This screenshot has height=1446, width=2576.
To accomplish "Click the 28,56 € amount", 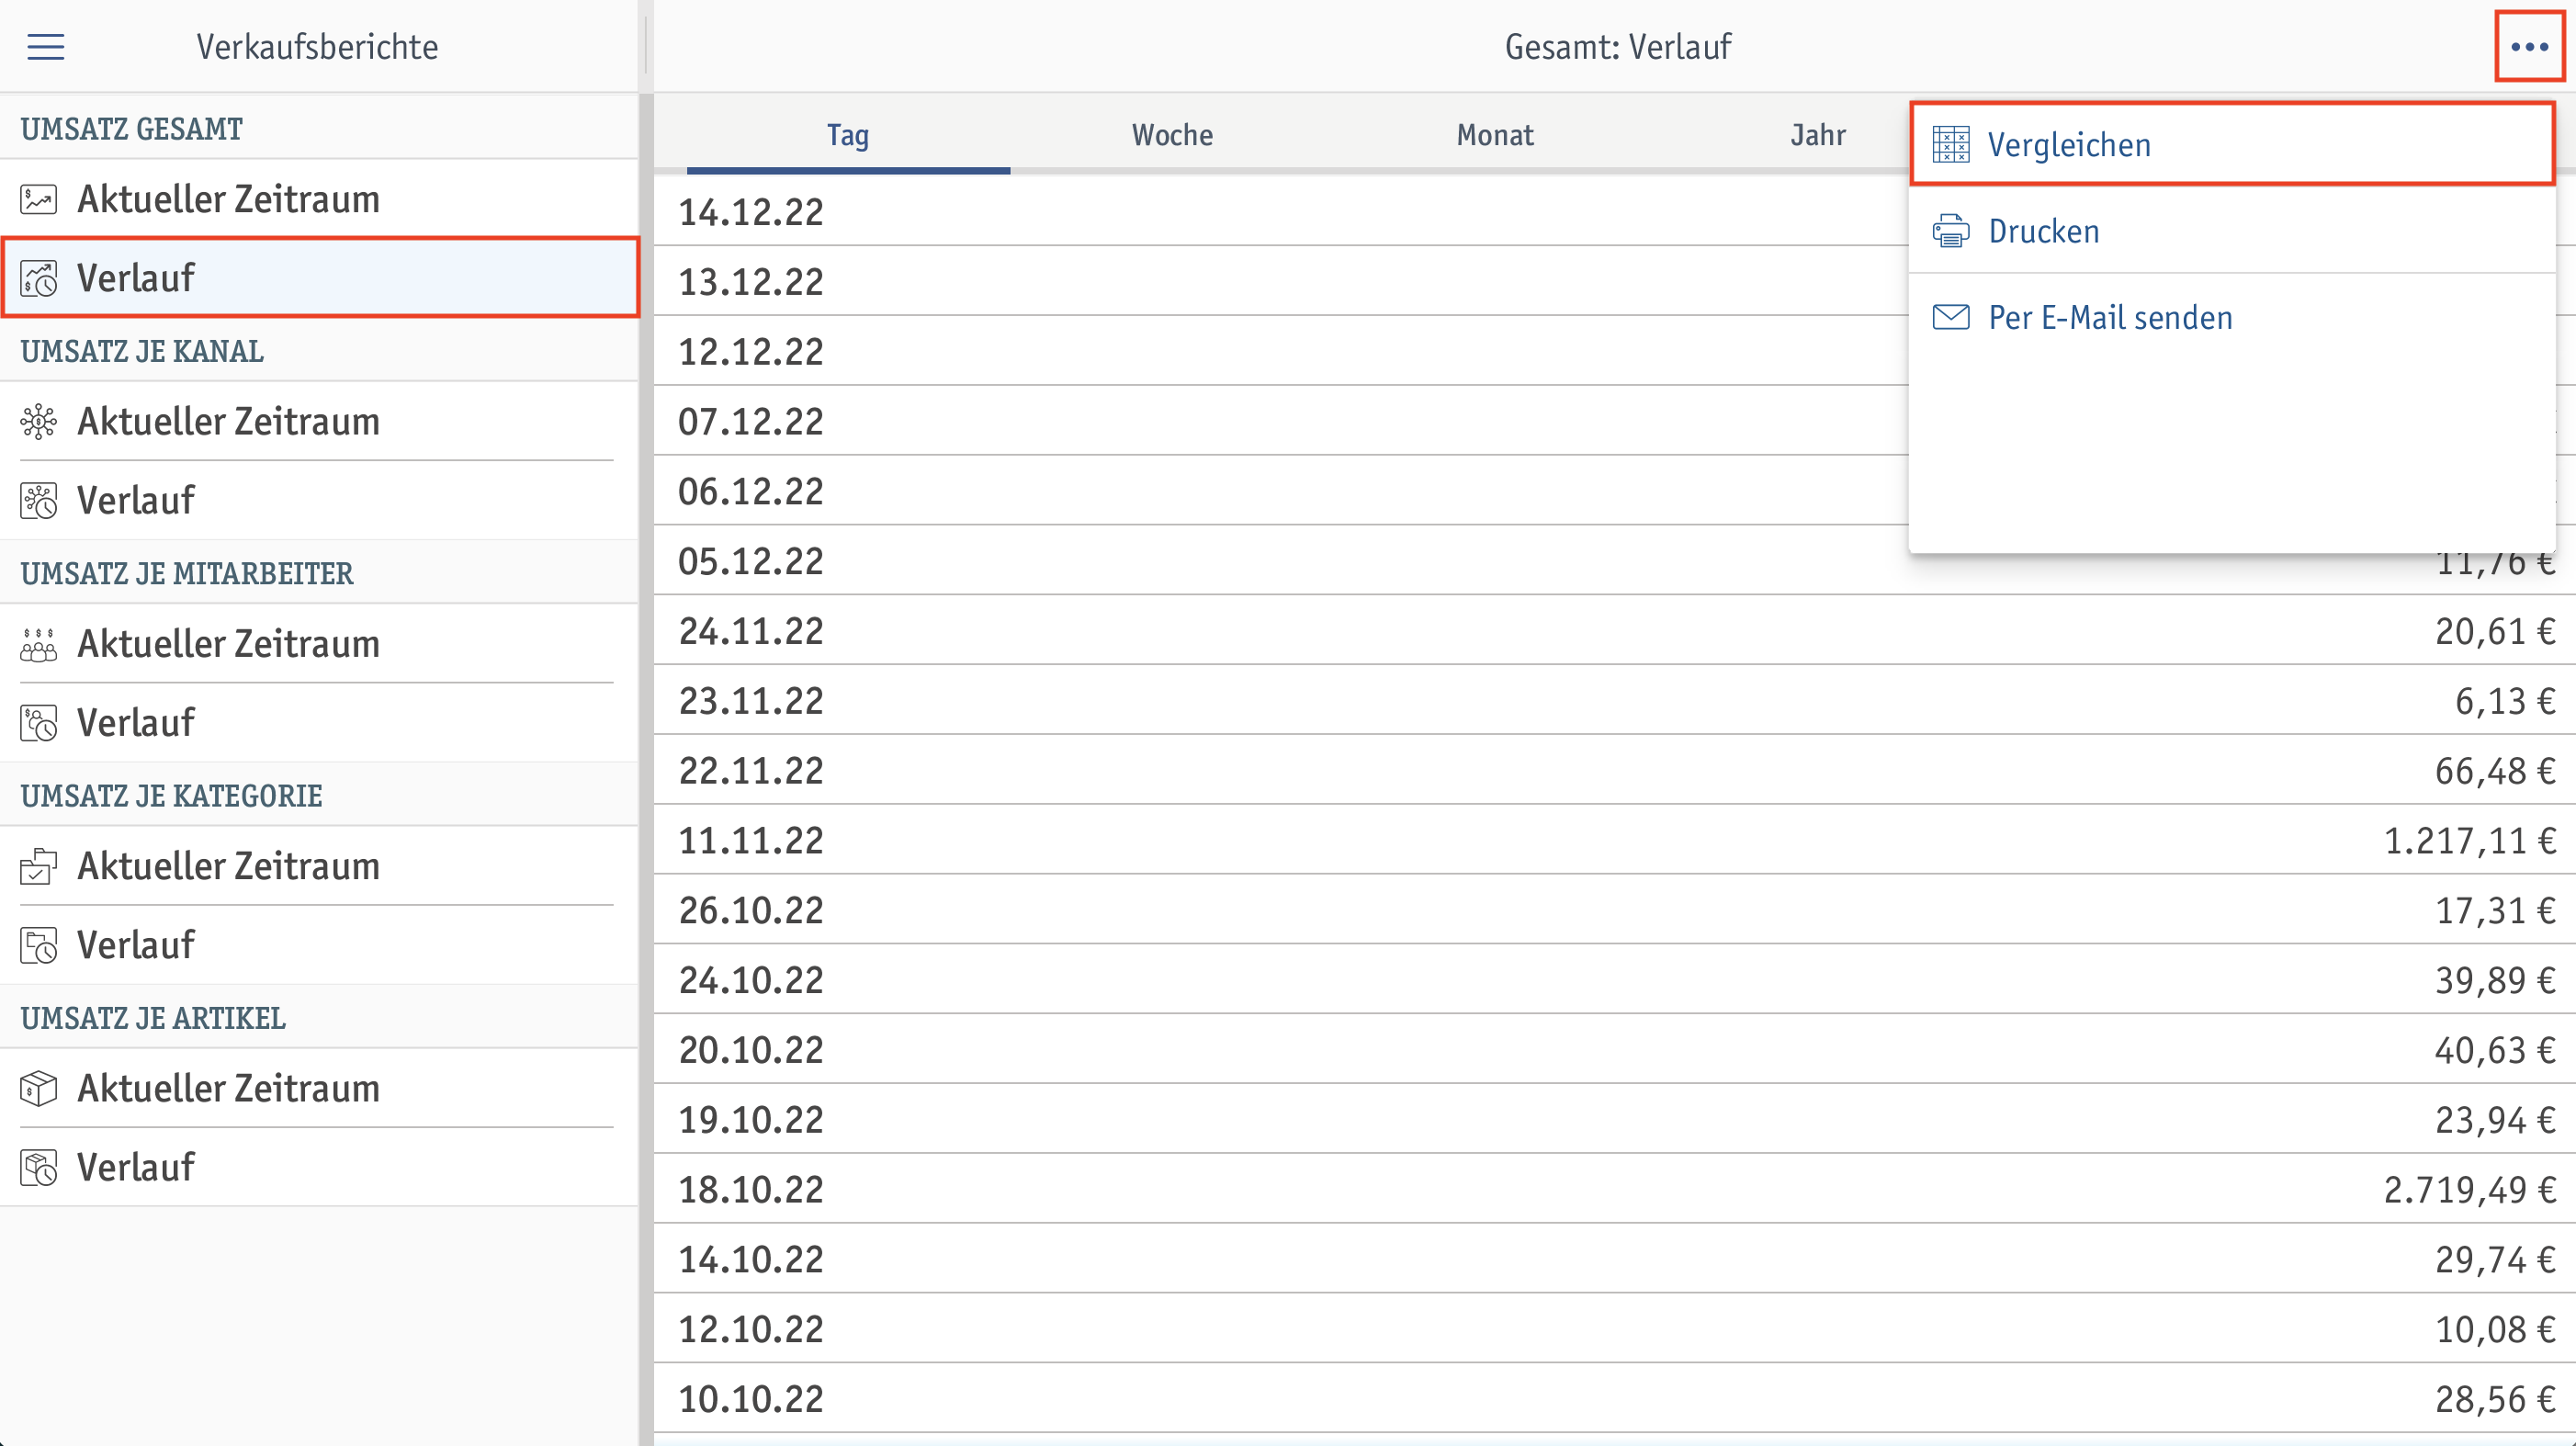I will 2495,1399.
